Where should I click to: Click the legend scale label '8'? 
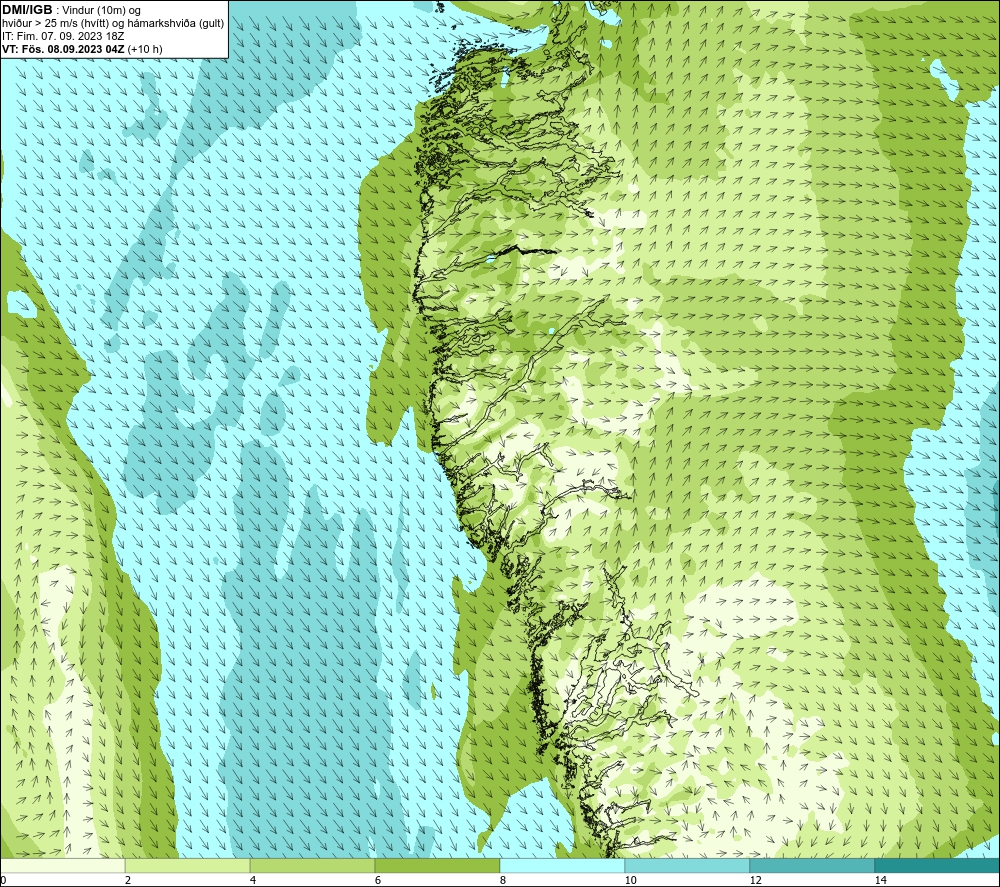pos(503,881)
